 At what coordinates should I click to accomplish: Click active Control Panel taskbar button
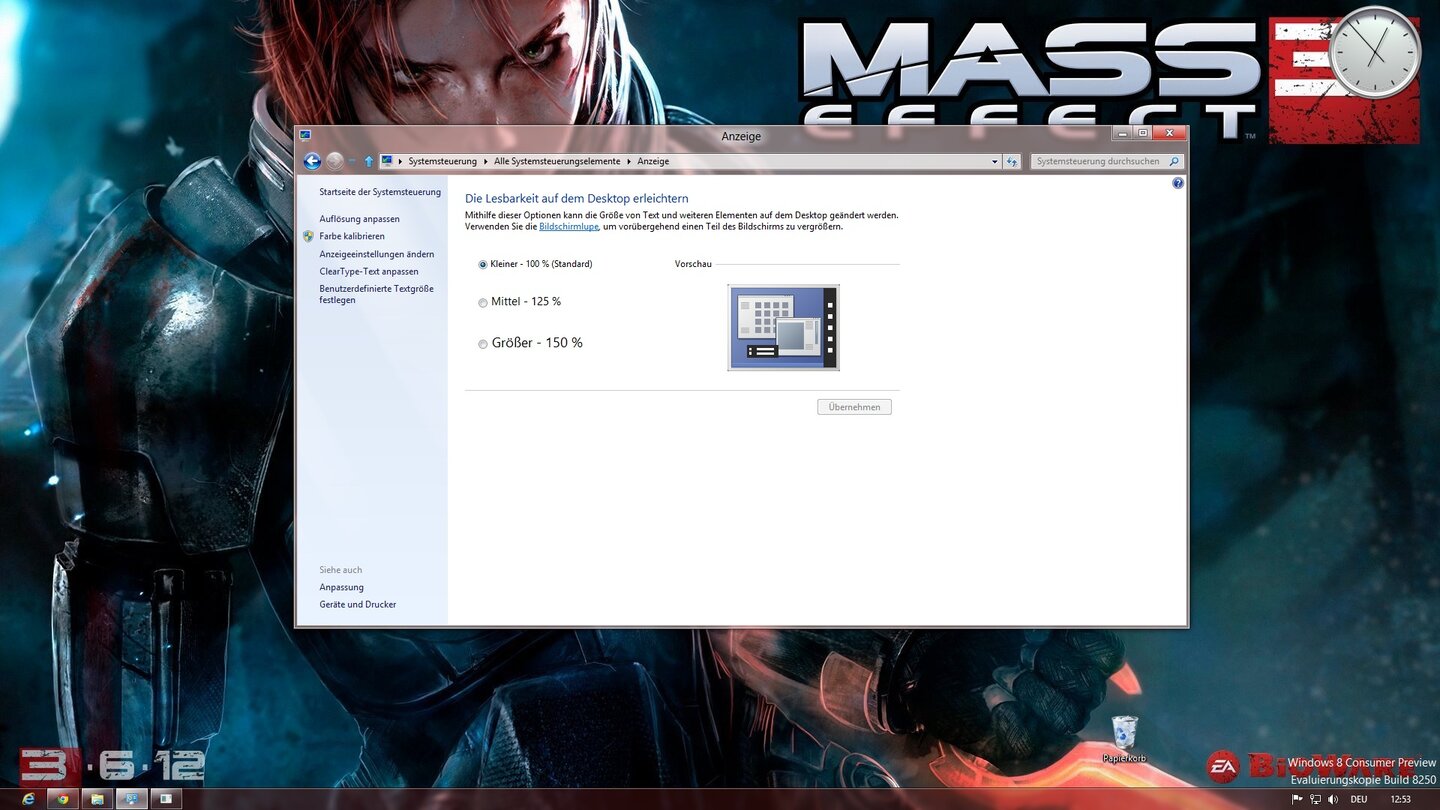pyautogui.click(x=131, y=799)
